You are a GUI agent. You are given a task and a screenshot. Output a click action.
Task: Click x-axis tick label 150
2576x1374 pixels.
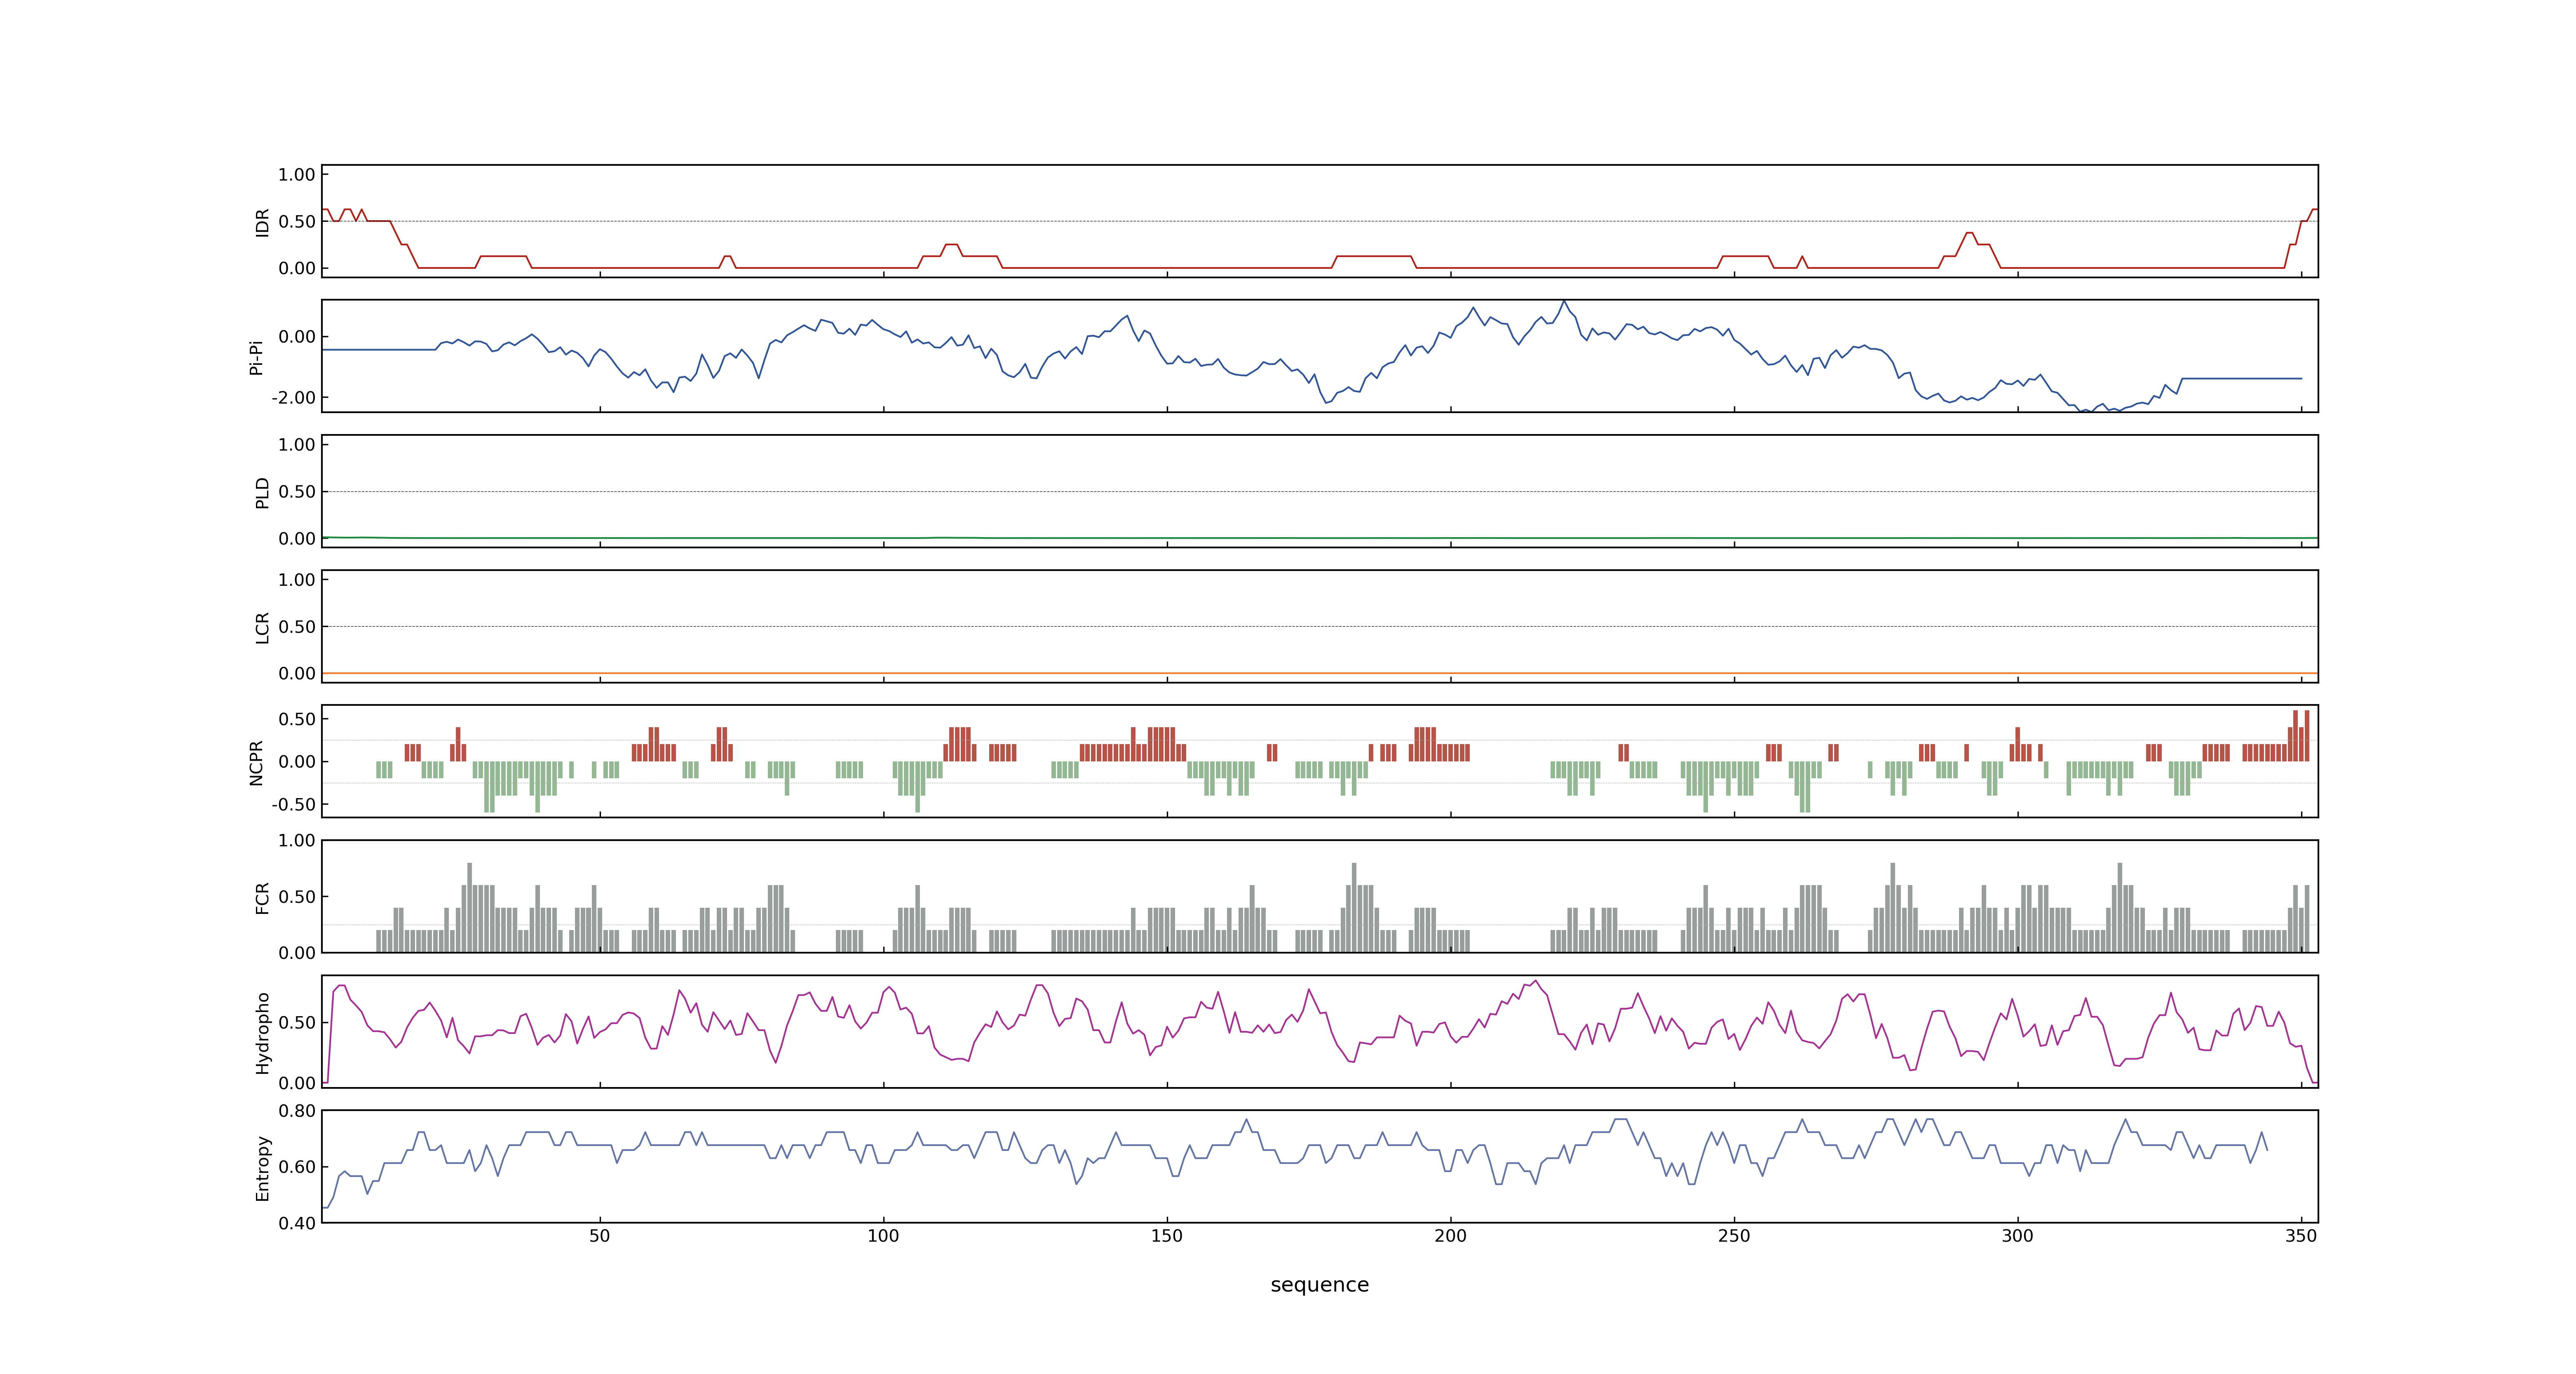[x=1166, y=1236]
